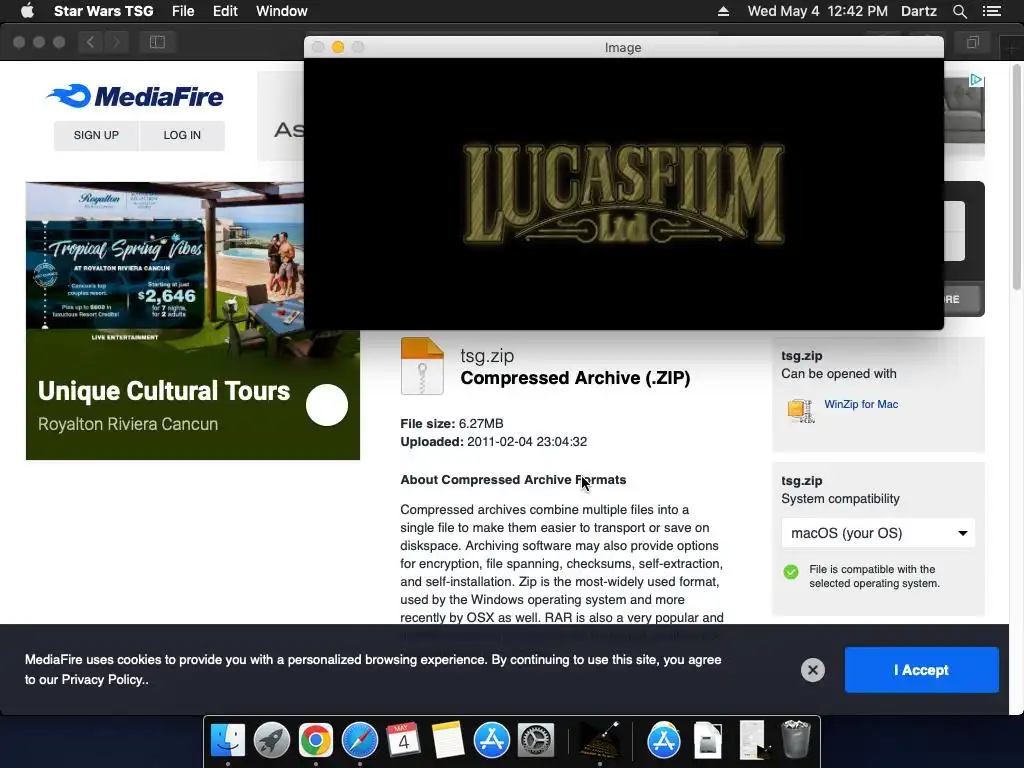Click the MediaFire logo

[x=135, y=97]
